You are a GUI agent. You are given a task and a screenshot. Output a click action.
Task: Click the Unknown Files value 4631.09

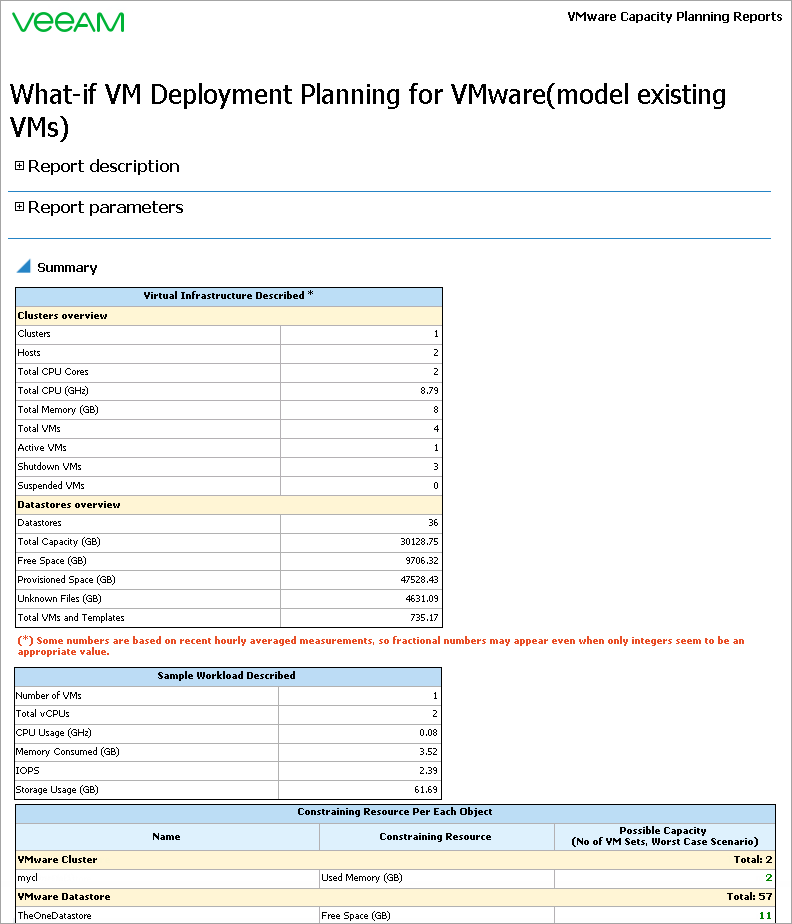pyautogui.click(x=421, y=599)
